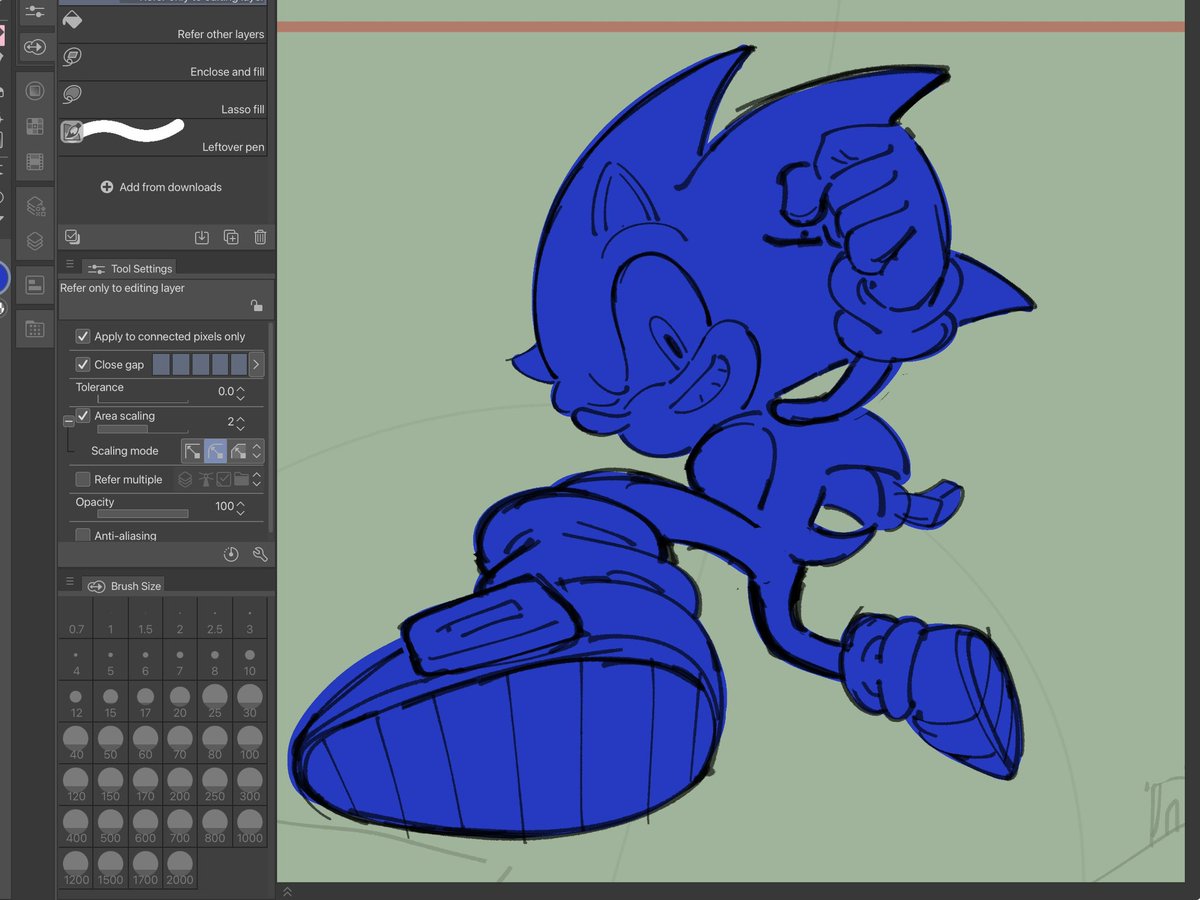Image resolution: width=1200 pixels, height=900 pixels.
Task: Select Refer multiple reference layer lighthouse icon
Action: (x=206, y=480)
